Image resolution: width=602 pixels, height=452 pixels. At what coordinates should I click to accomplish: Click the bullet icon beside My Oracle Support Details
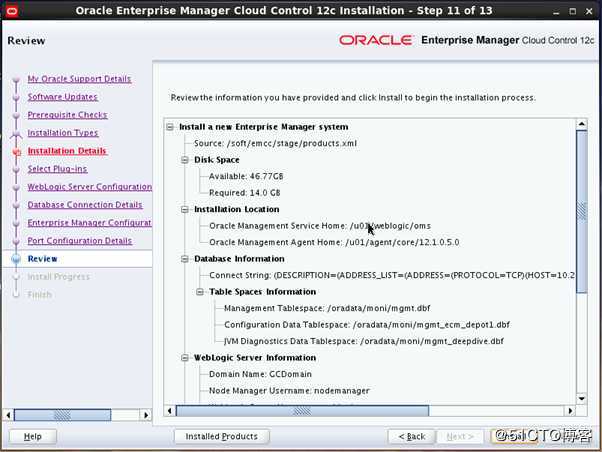[x=16, y=79]
